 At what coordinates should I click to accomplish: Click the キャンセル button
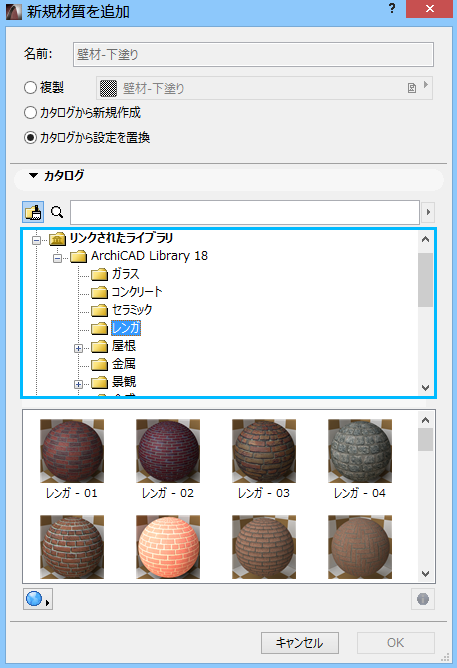tap(300, 642)
